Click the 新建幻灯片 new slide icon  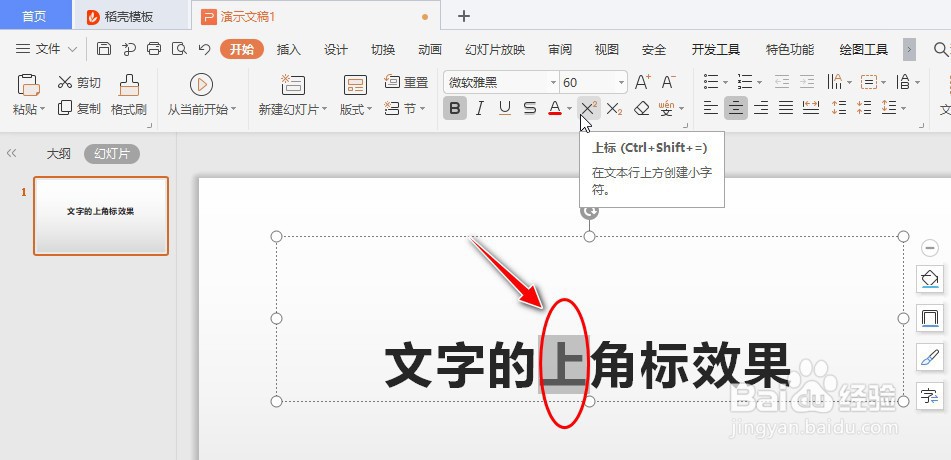293,85
